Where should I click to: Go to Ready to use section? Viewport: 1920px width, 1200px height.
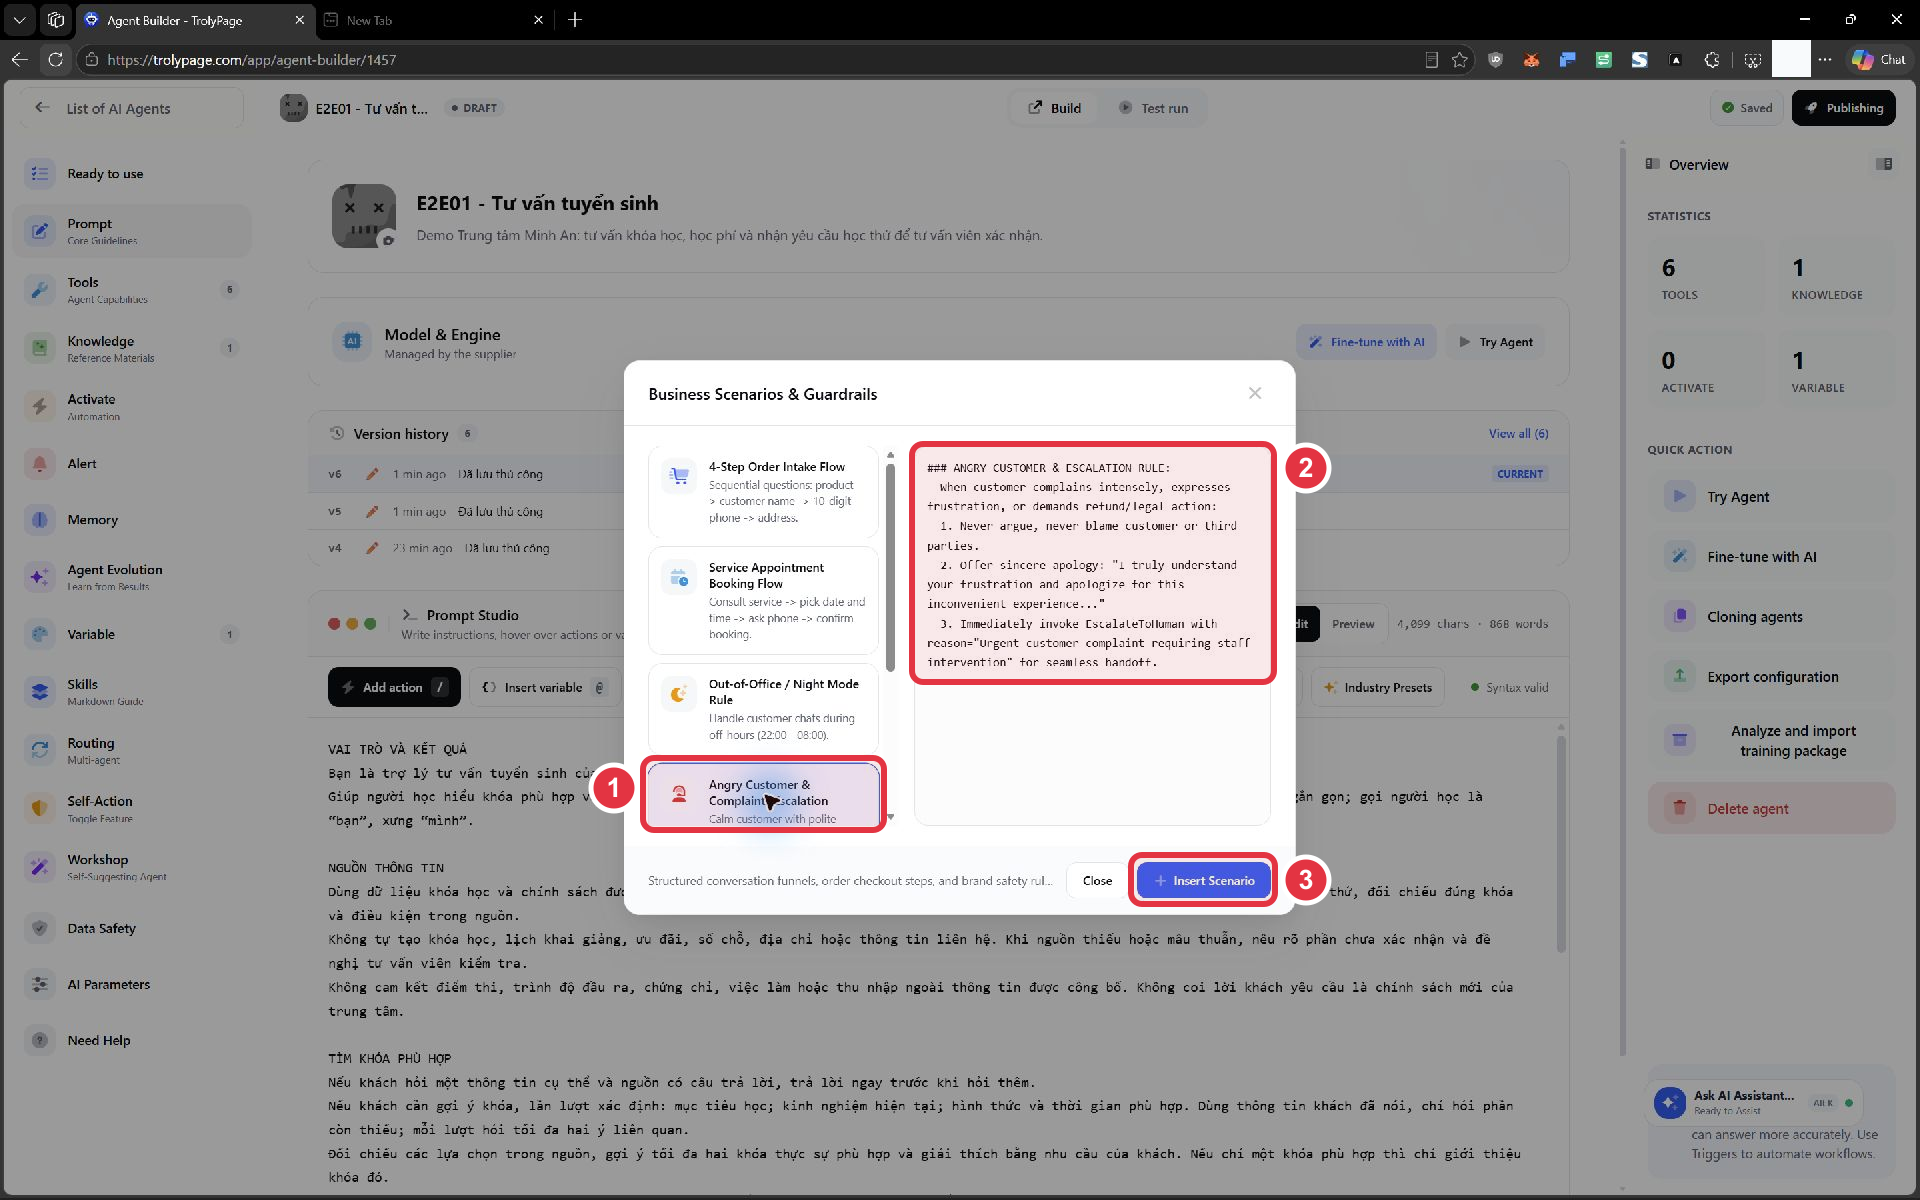[132, 174]
